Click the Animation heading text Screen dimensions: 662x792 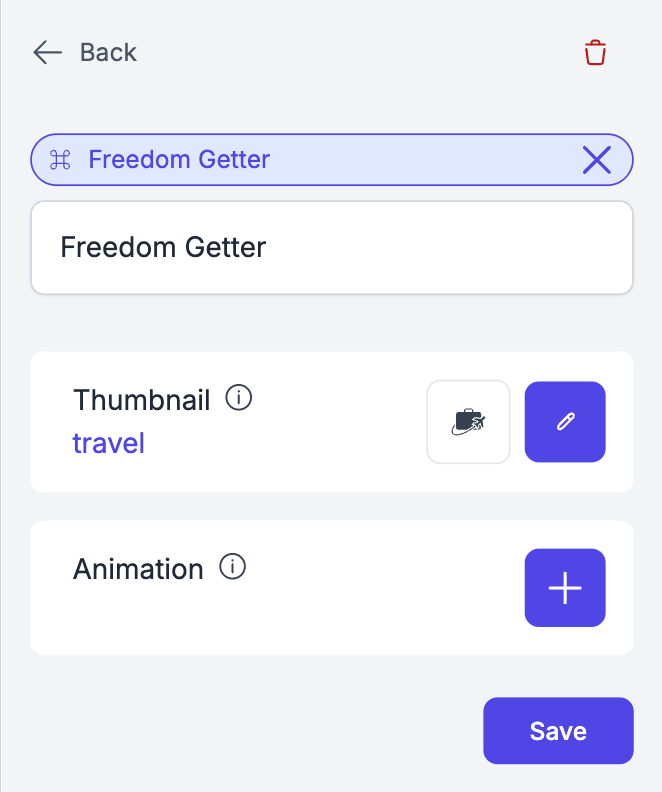[x=138, y=569]
